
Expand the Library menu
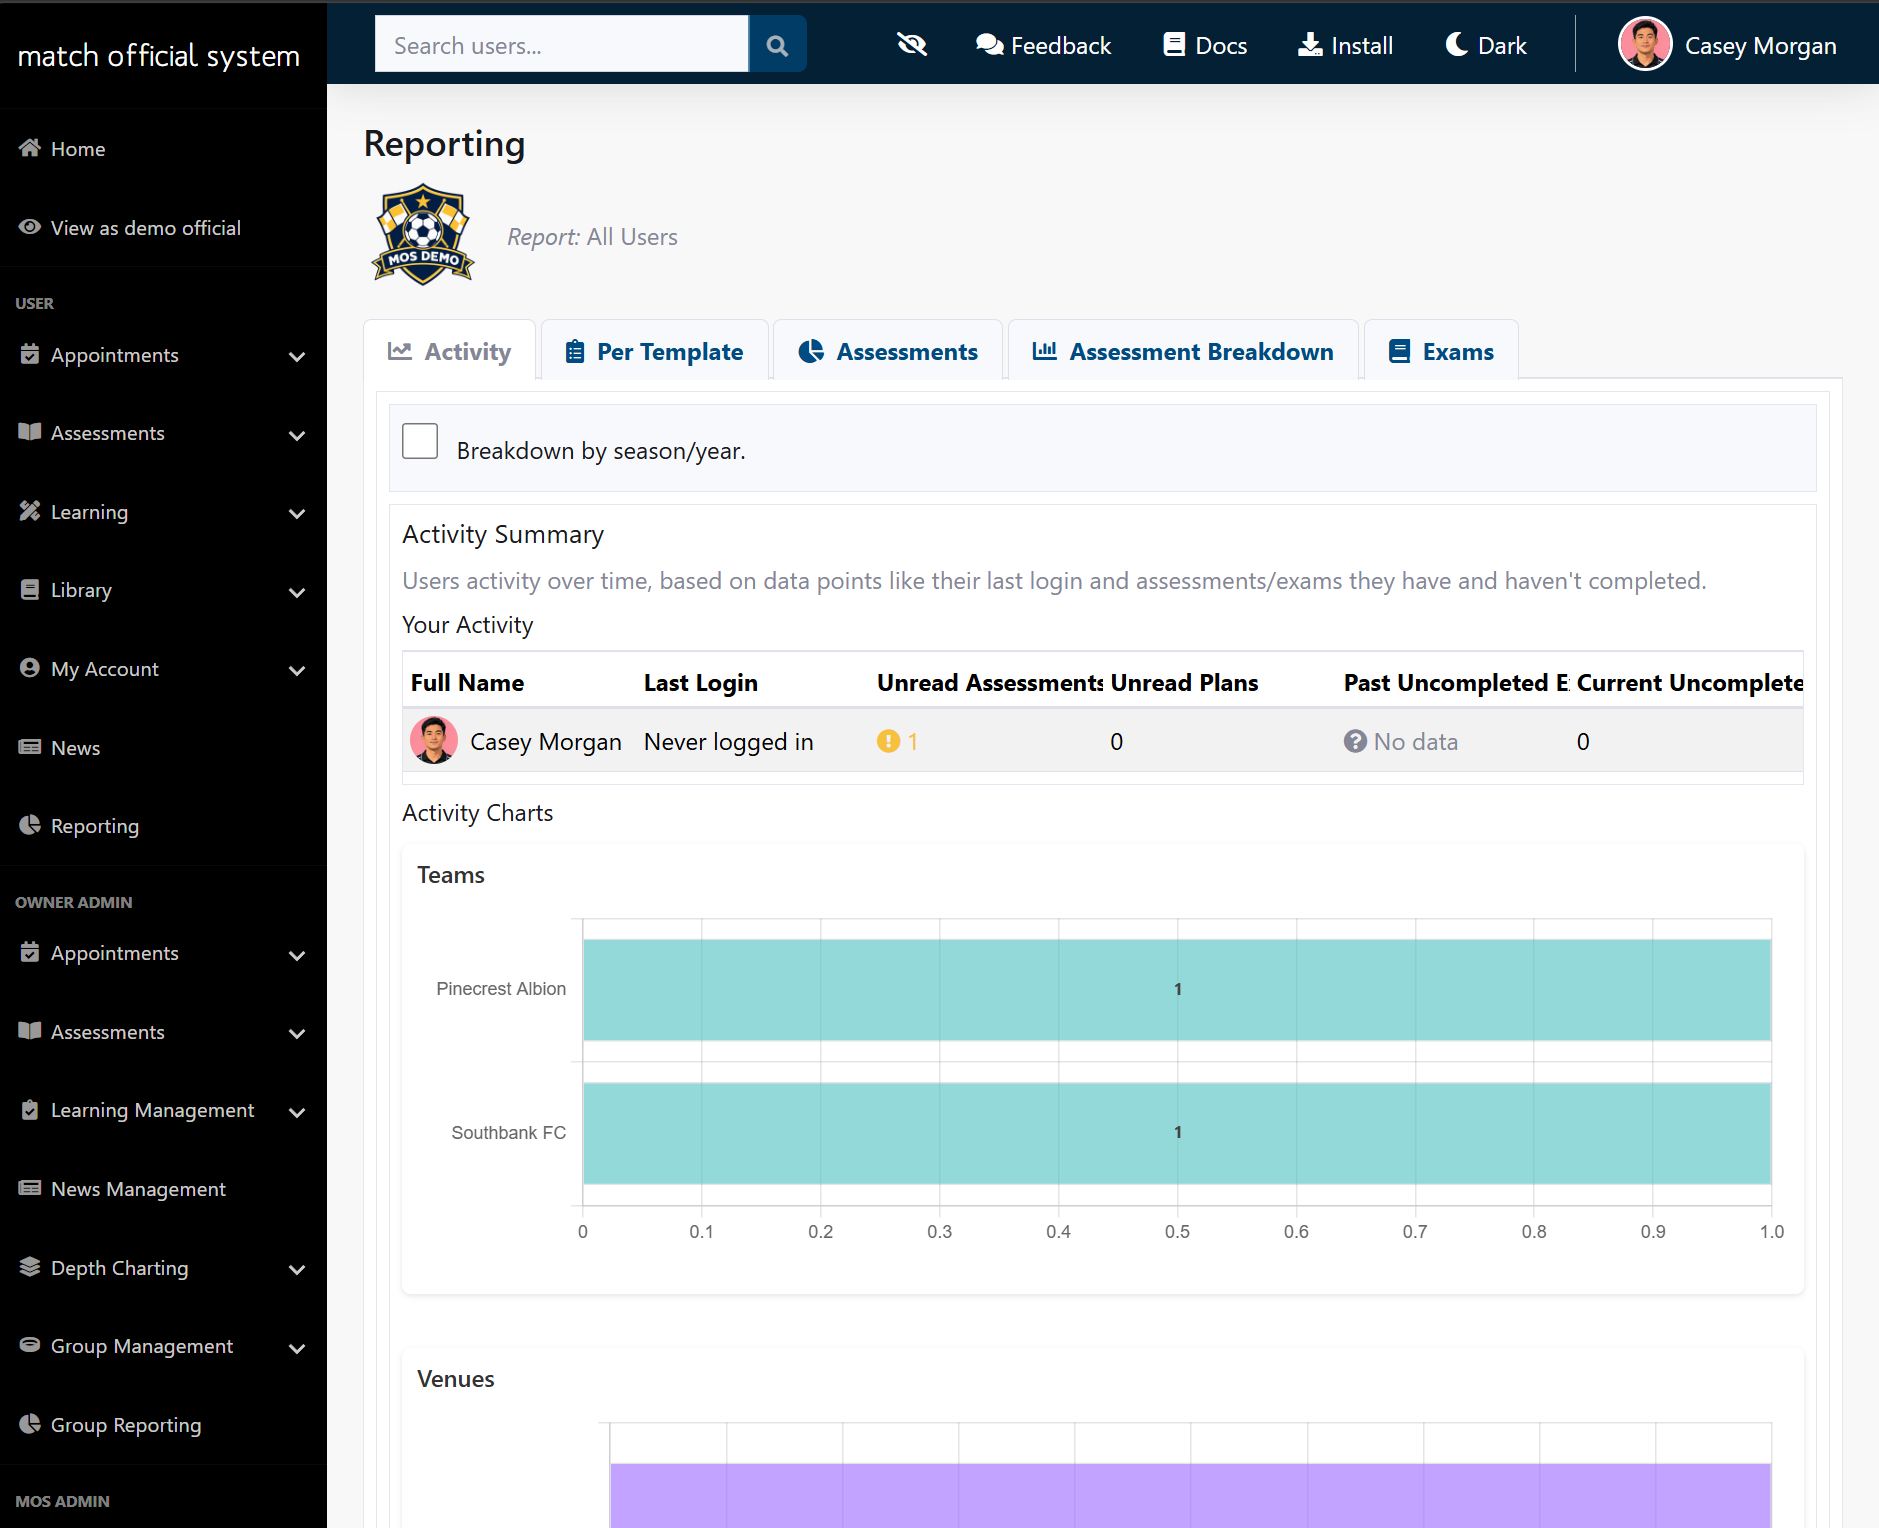[x=163, y=590]
